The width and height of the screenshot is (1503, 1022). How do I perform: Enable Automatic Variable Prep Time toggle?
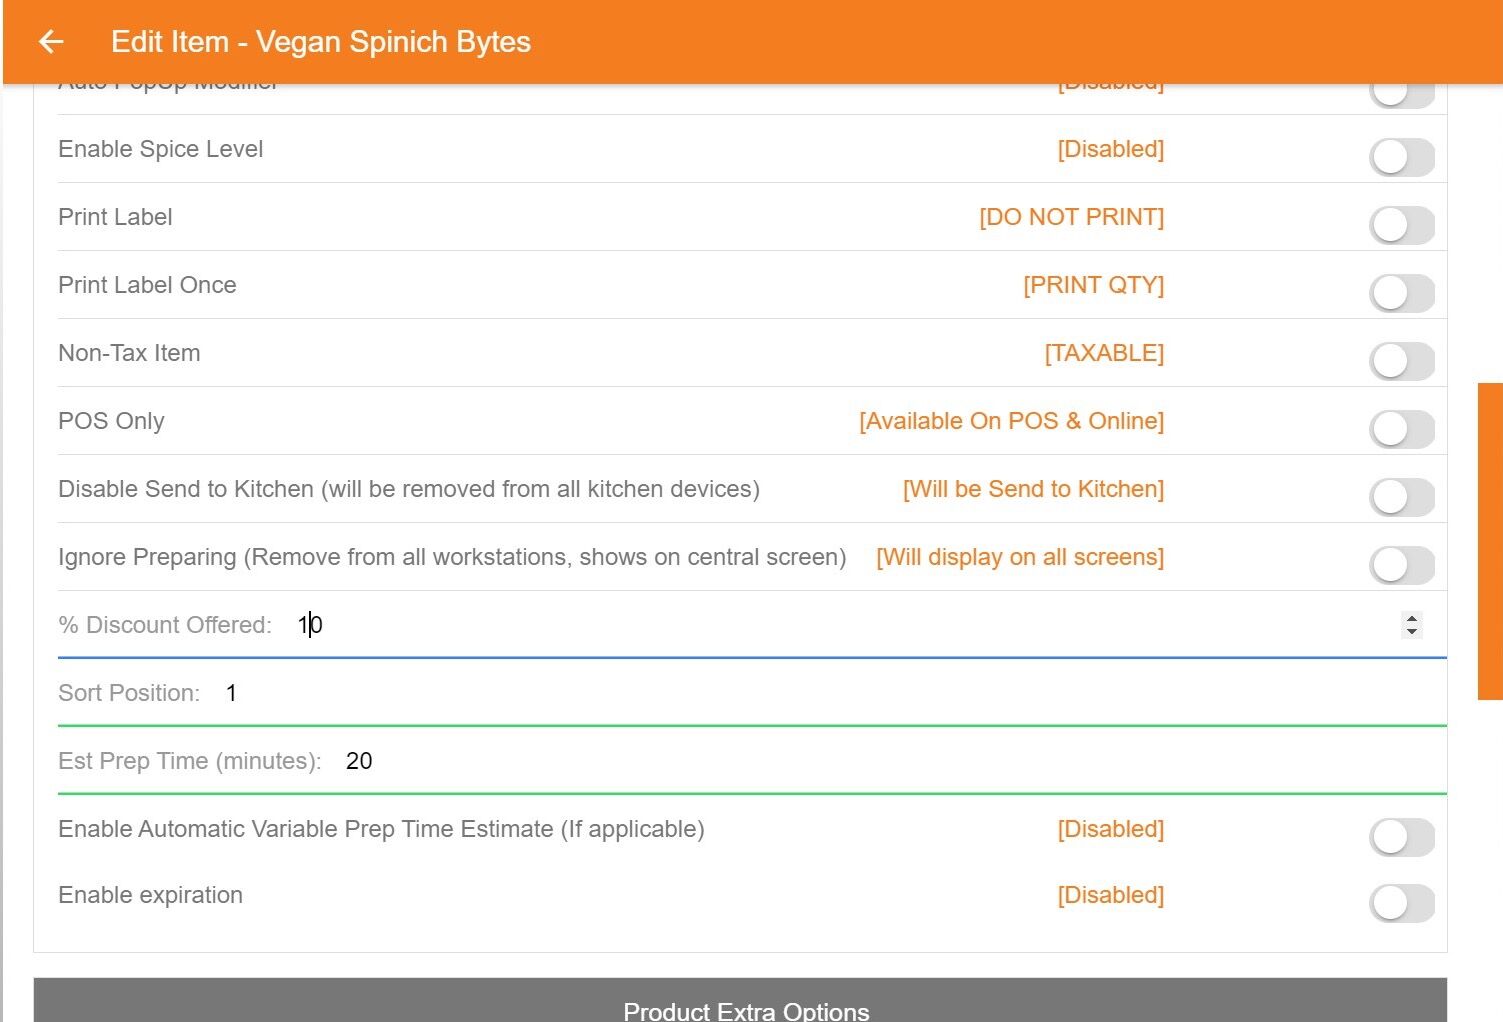[1401, 837]
